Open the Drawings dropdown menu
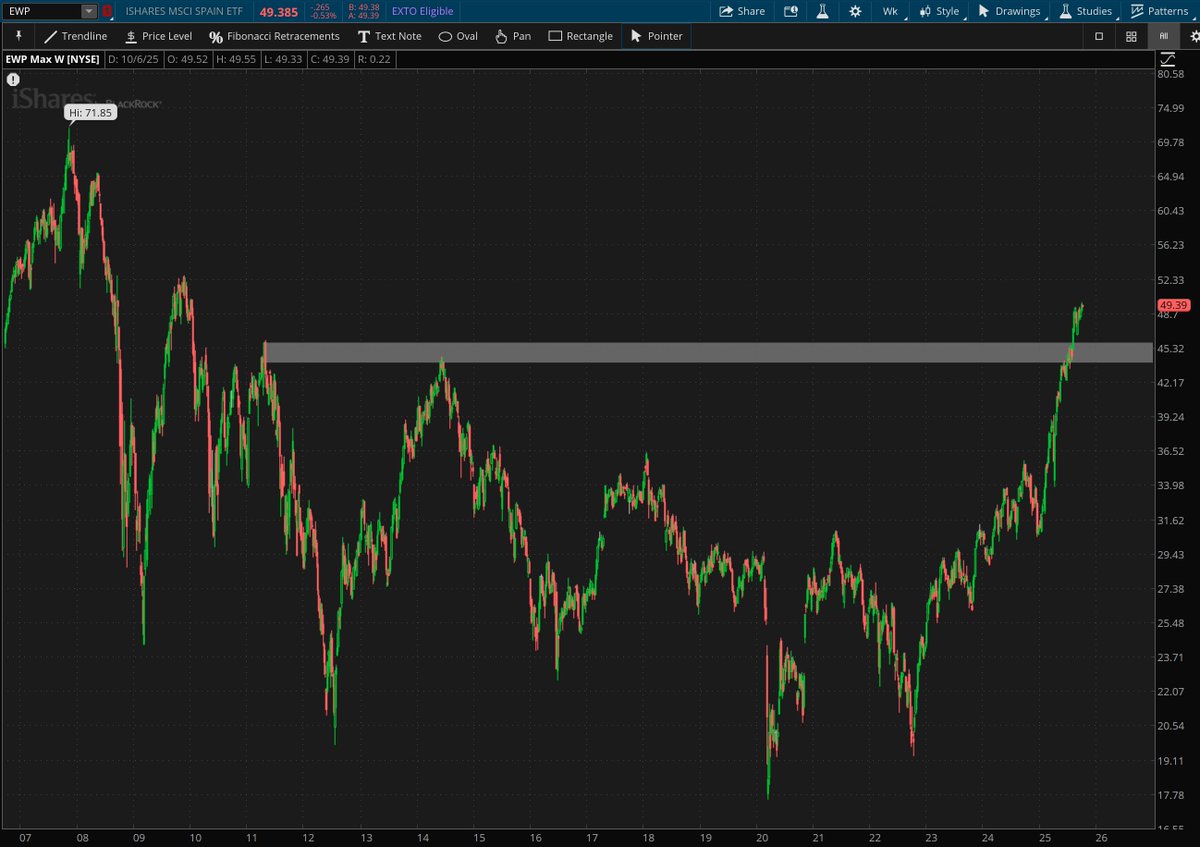Image resolution: width=1200 pixels, height=847 pixels. pos(1011,11)
